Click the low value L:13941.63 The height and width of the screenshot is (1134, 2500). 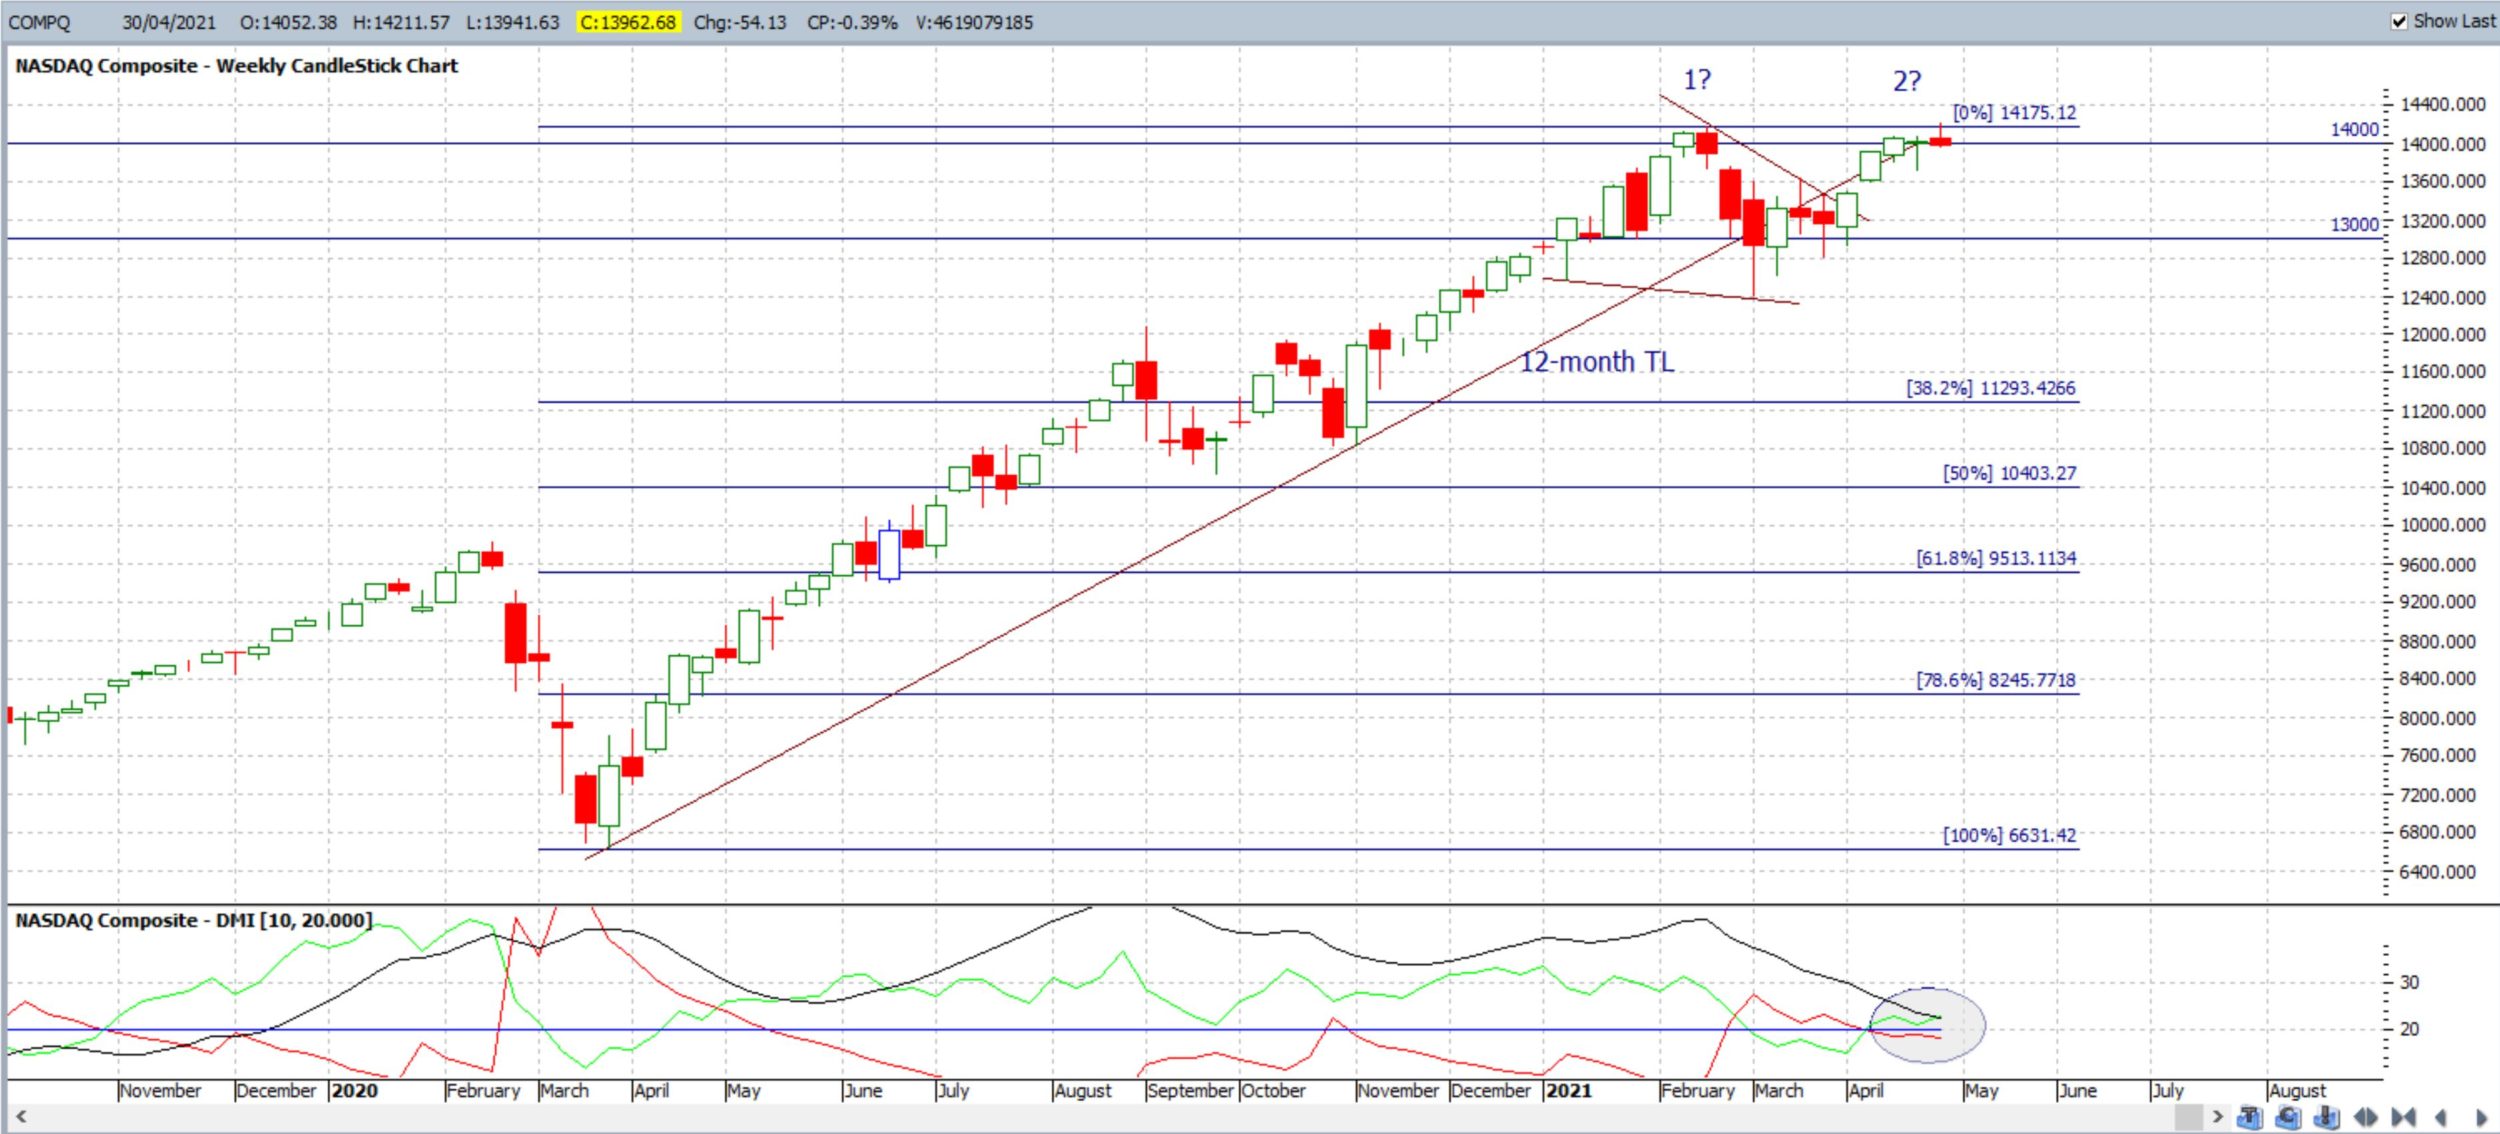pyautogui.click(x=513, y=22)
